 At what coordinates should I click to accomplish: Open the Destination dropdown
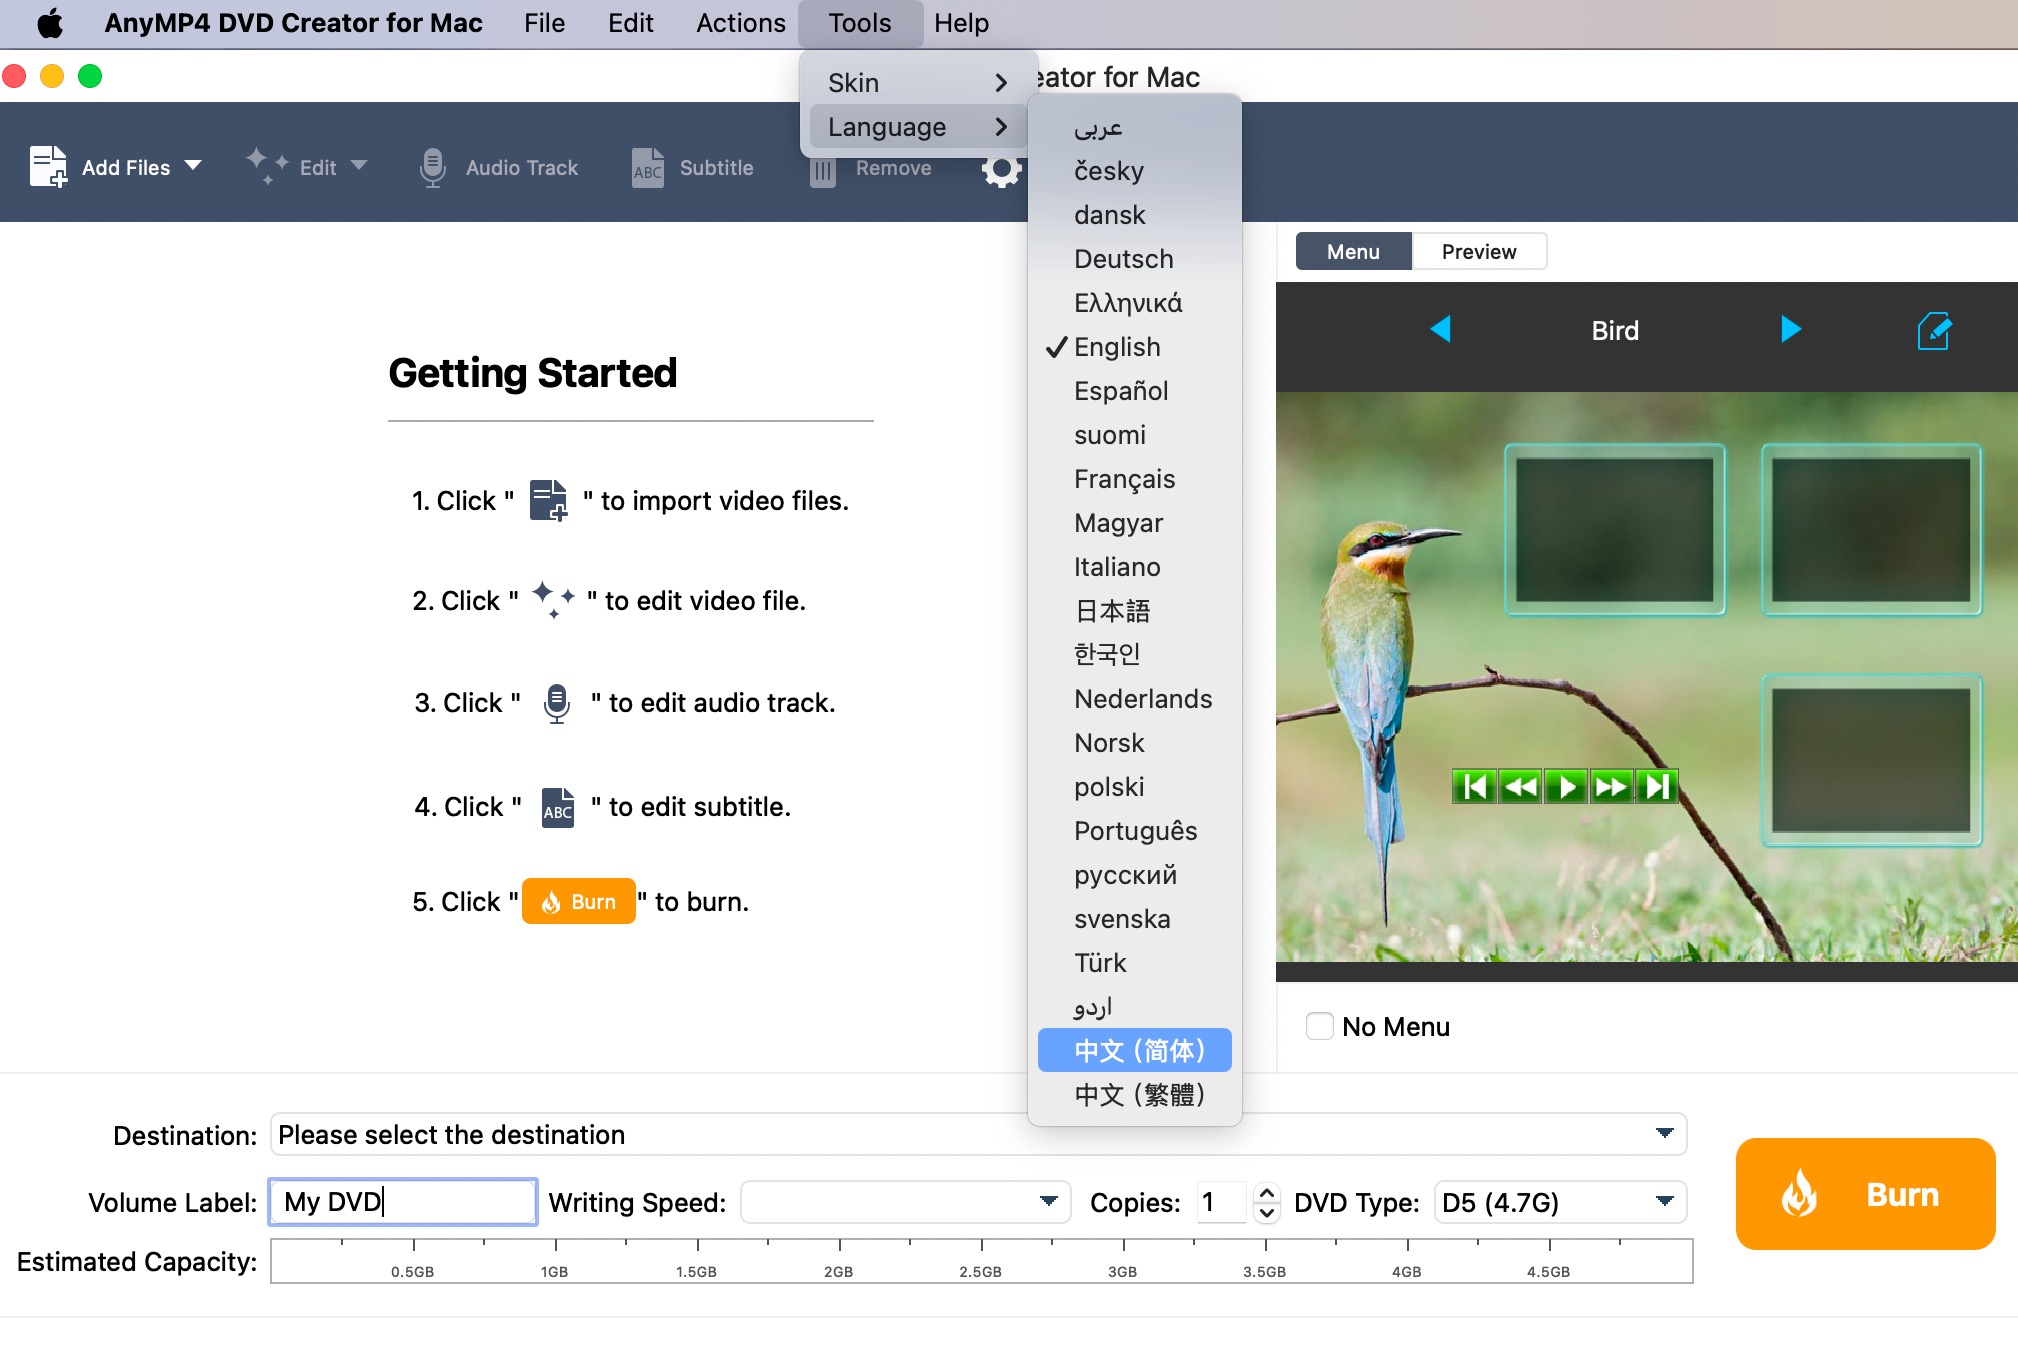pyautogui.click(x=1664, y=1133)
